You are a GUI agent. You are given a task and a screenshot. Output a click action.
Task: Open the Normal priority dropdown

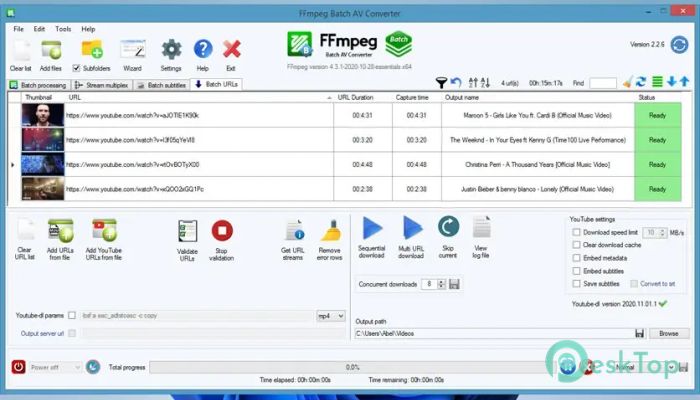[643, 367]
